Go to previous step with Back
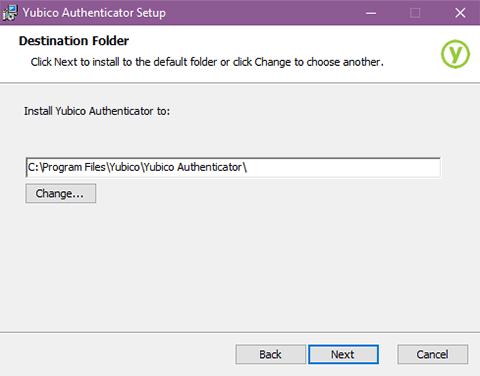Image resolution: width=480 pixels, height=376 pixels. click(x=270, y=354)
